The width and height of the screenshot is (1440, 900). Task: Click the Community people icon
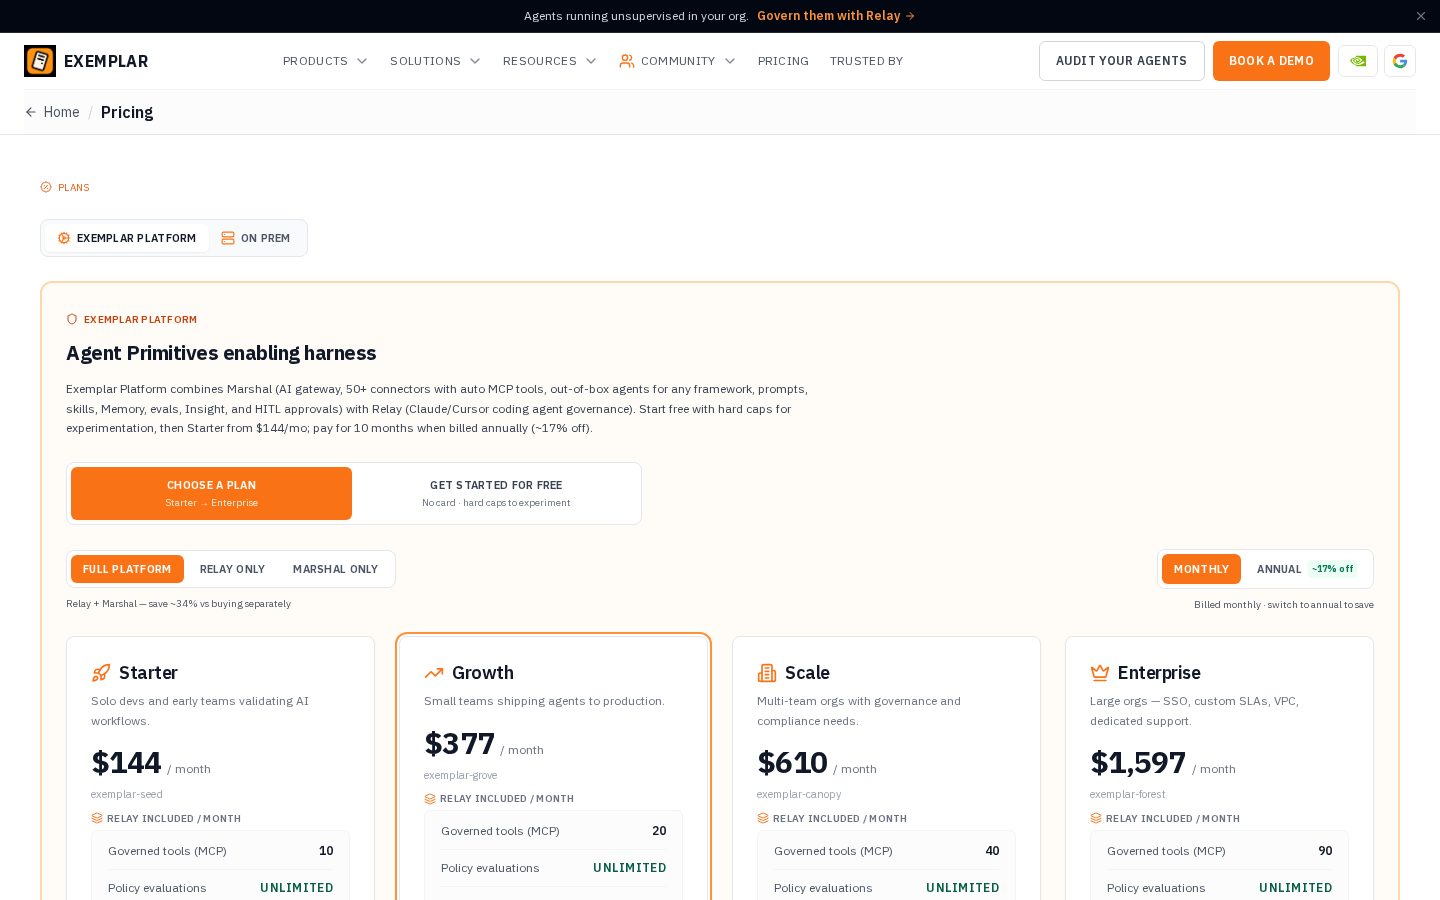(x=627, y=61)
